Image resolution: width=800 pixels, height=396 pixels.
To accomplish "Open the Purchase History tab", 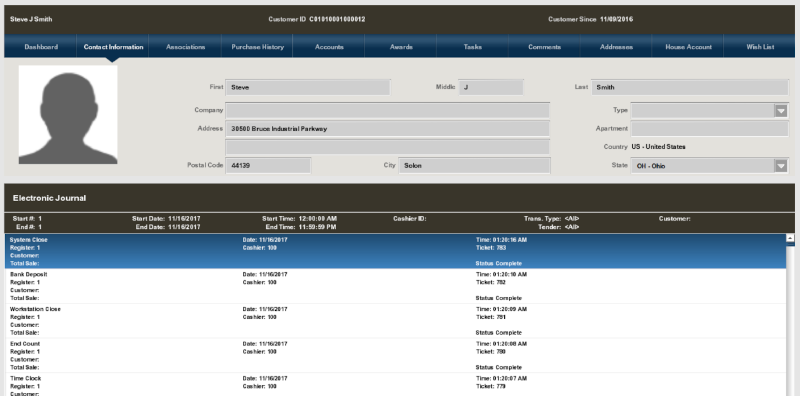I will pos(257,46).
